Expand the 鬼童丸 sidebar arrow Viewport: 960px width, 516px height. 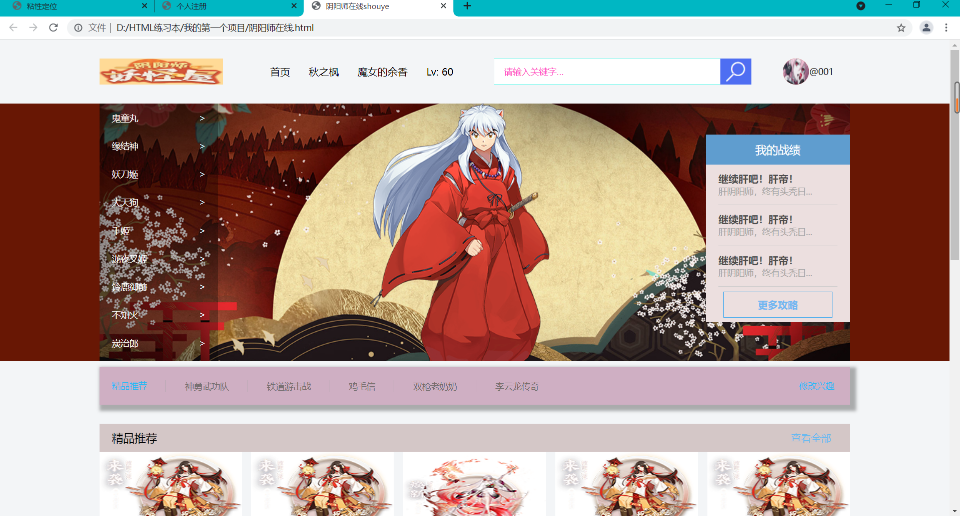(x=202, y=119)
